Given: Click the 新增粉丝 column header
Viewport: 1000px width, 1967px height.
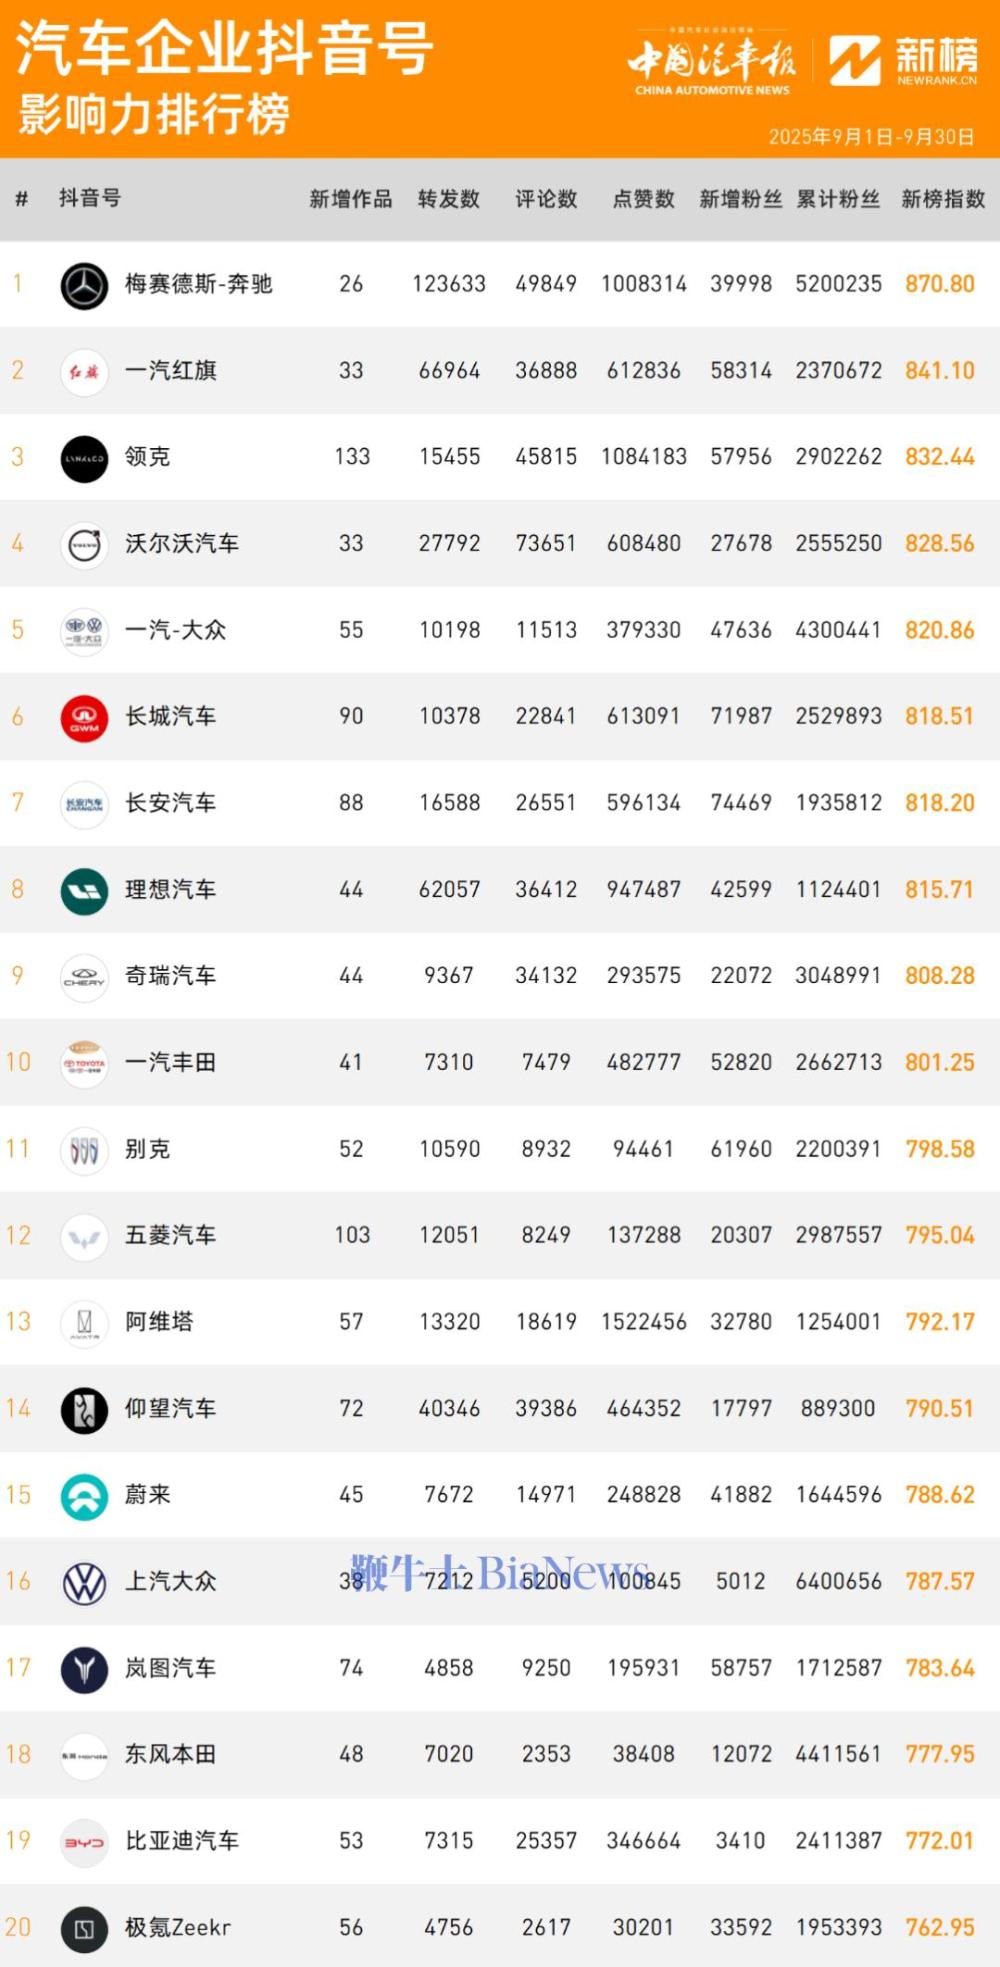Looking at the screenshot, I should (741, 199).
